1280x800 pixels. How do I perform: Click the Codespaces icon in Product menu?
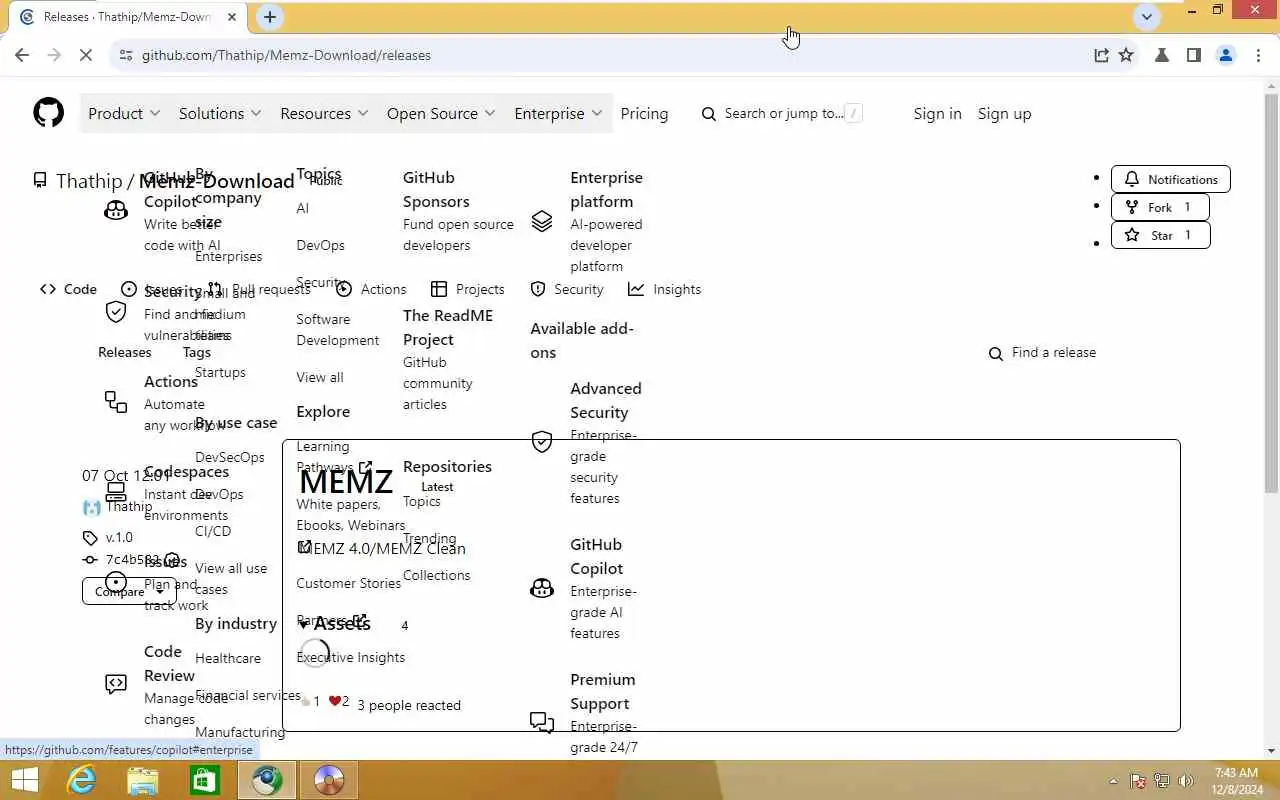coord(116,492)
